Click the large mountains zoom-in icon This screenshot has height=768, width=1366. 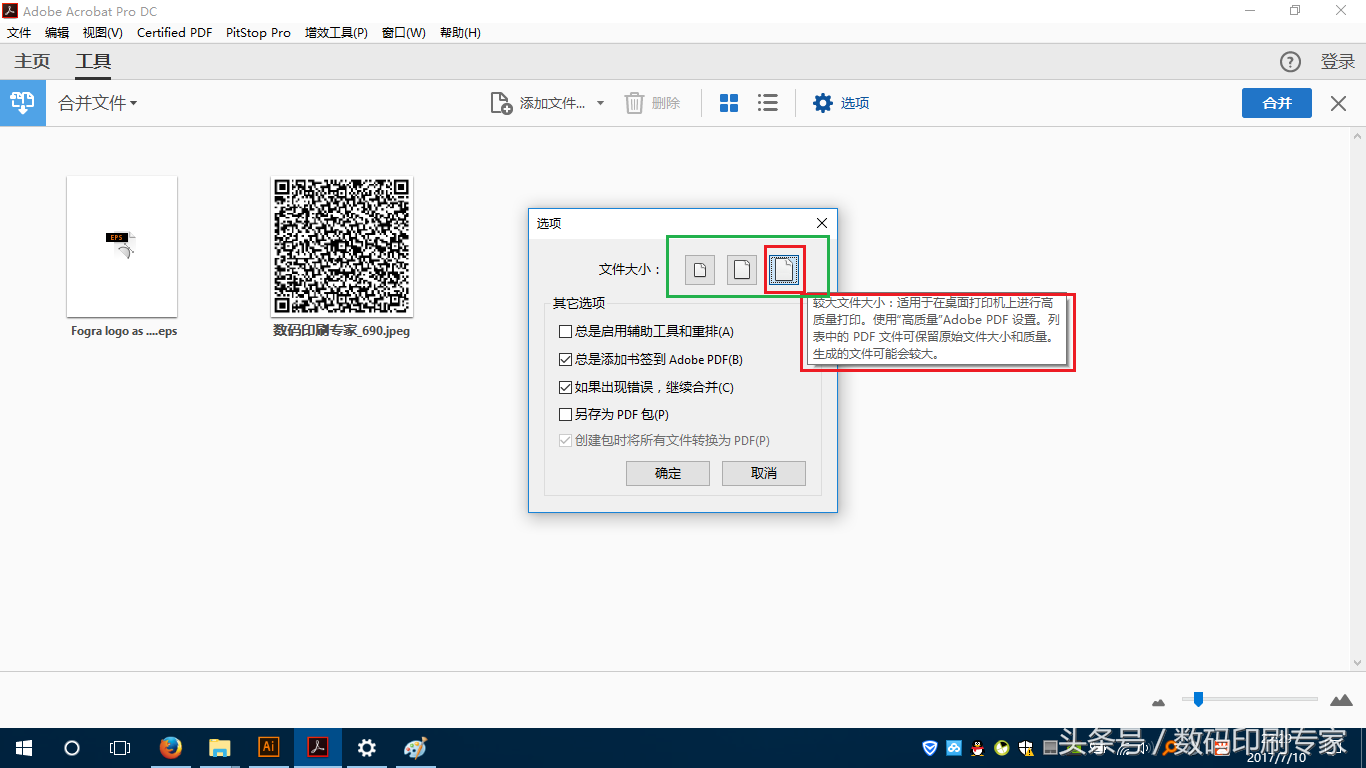point(1341,700)
